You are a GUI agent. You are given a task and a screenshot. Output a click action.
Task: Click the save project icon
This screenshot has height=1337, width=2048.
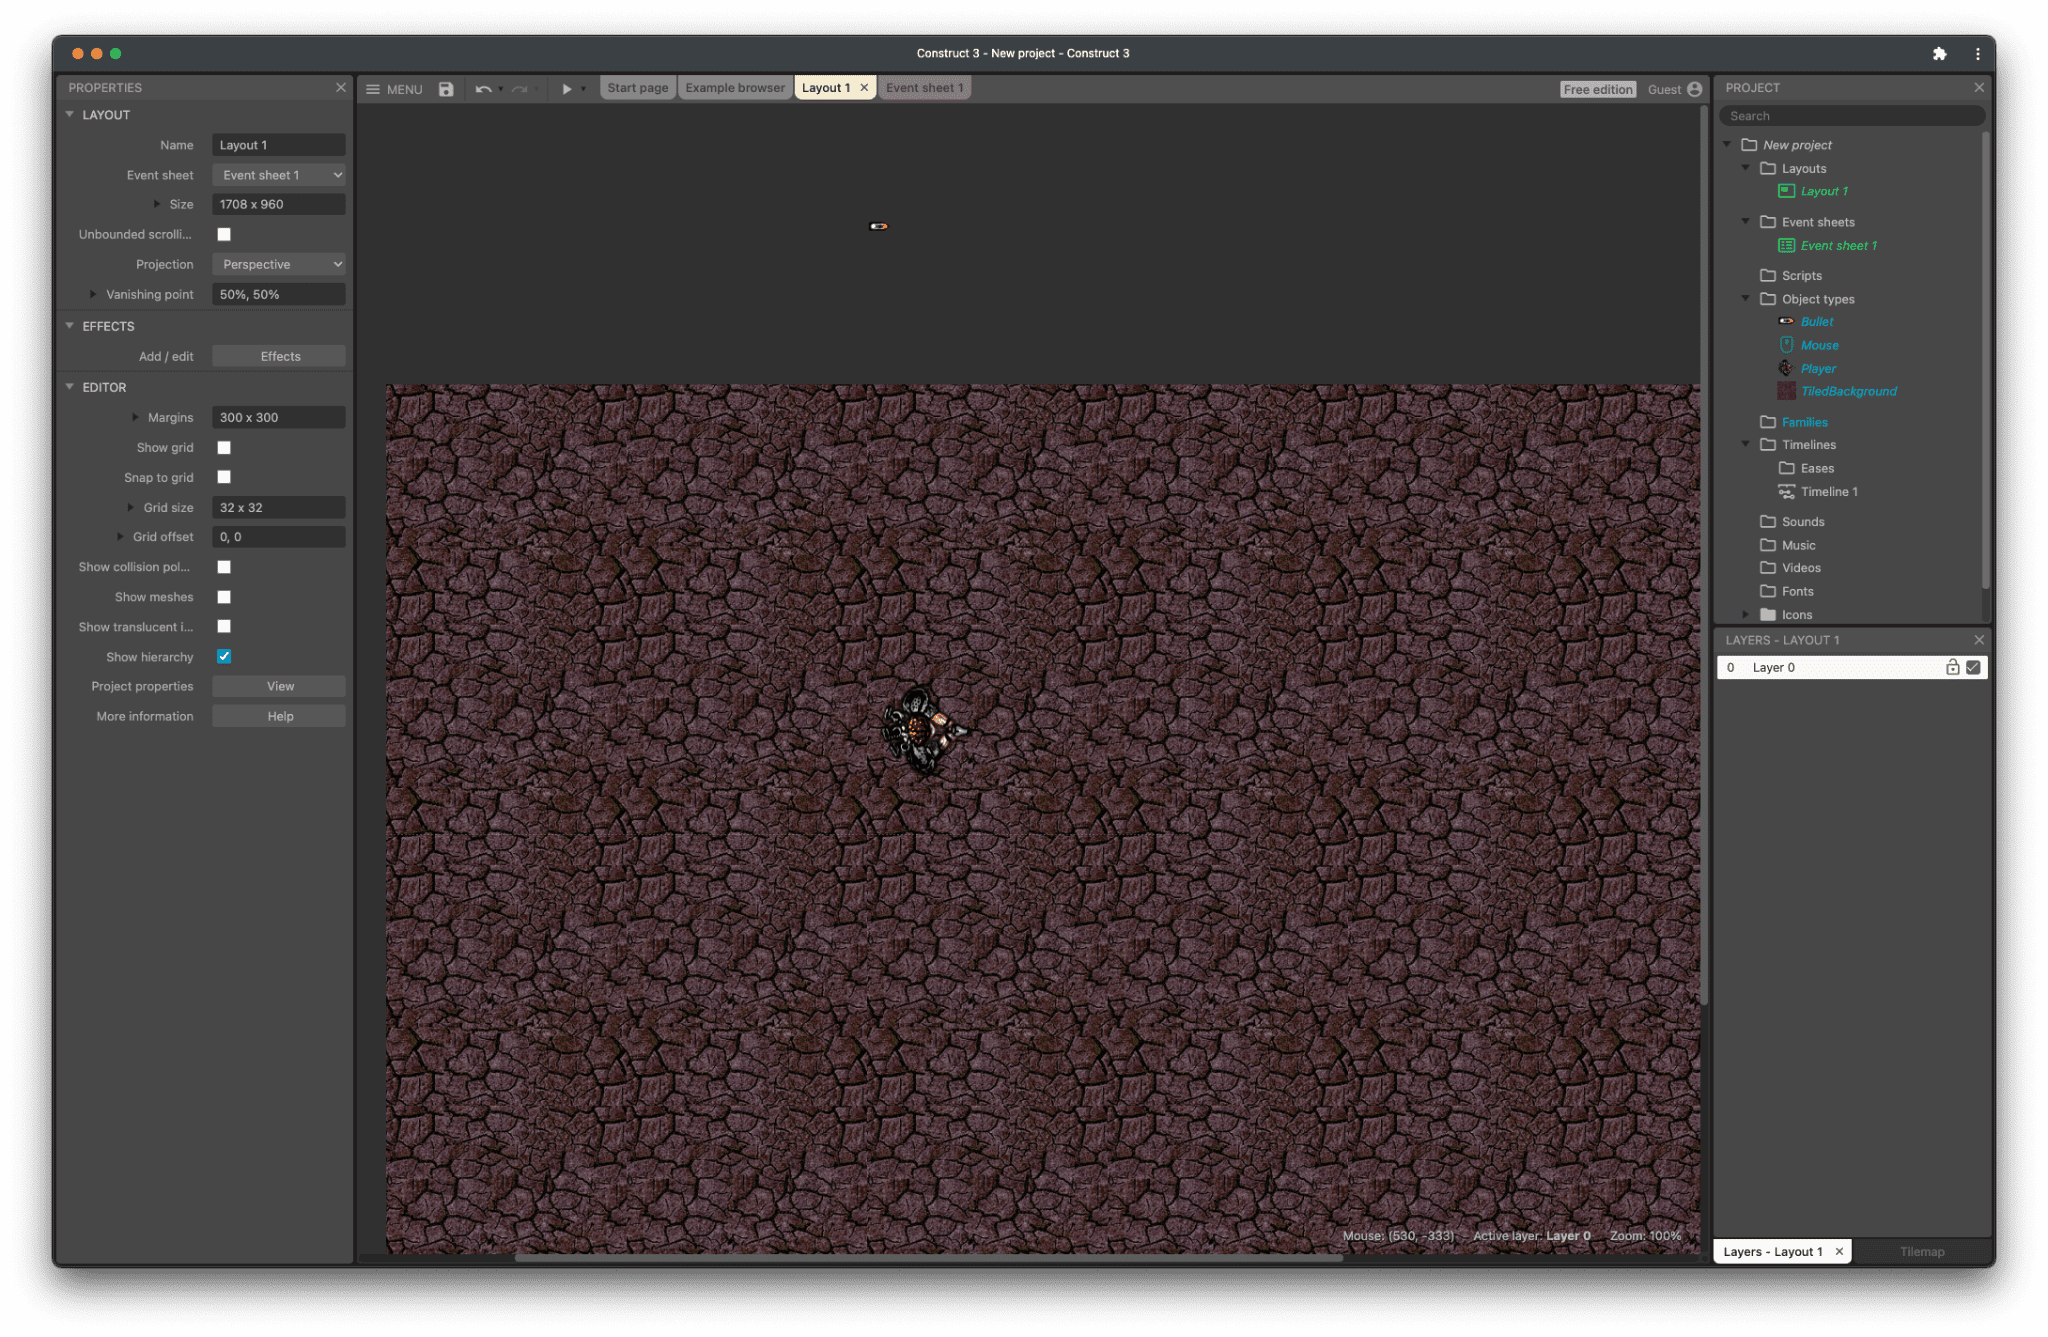click(445, 88)
